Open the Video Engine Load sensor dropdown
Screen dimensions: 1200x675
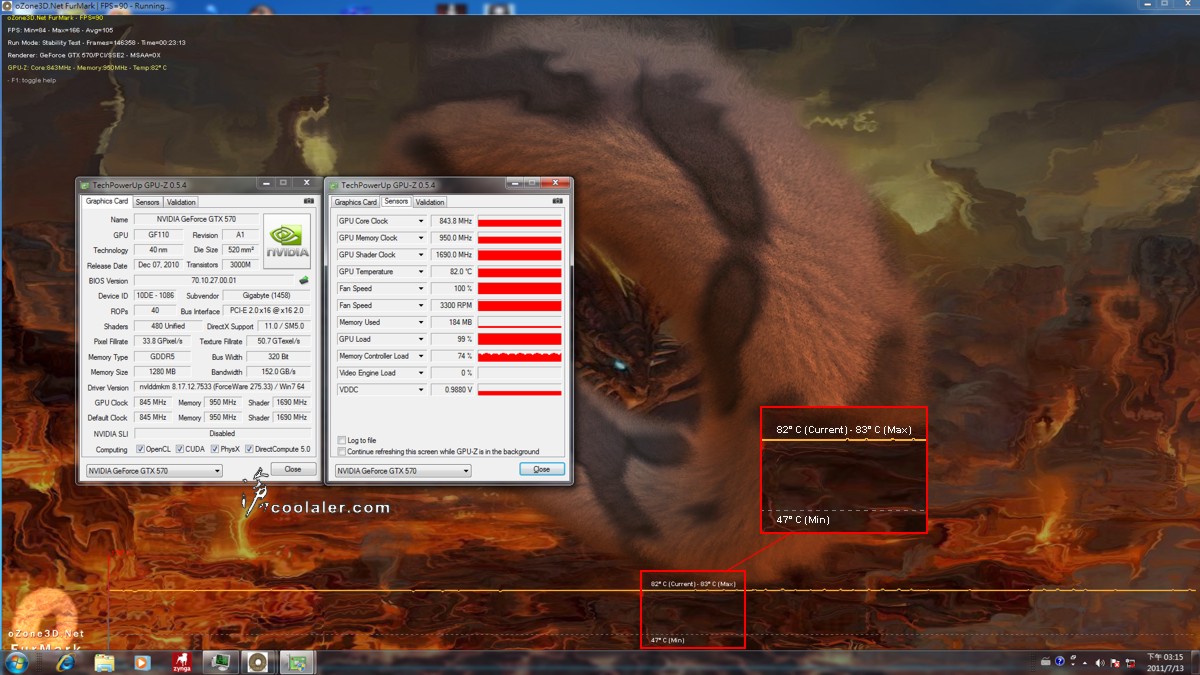(420, 373)
